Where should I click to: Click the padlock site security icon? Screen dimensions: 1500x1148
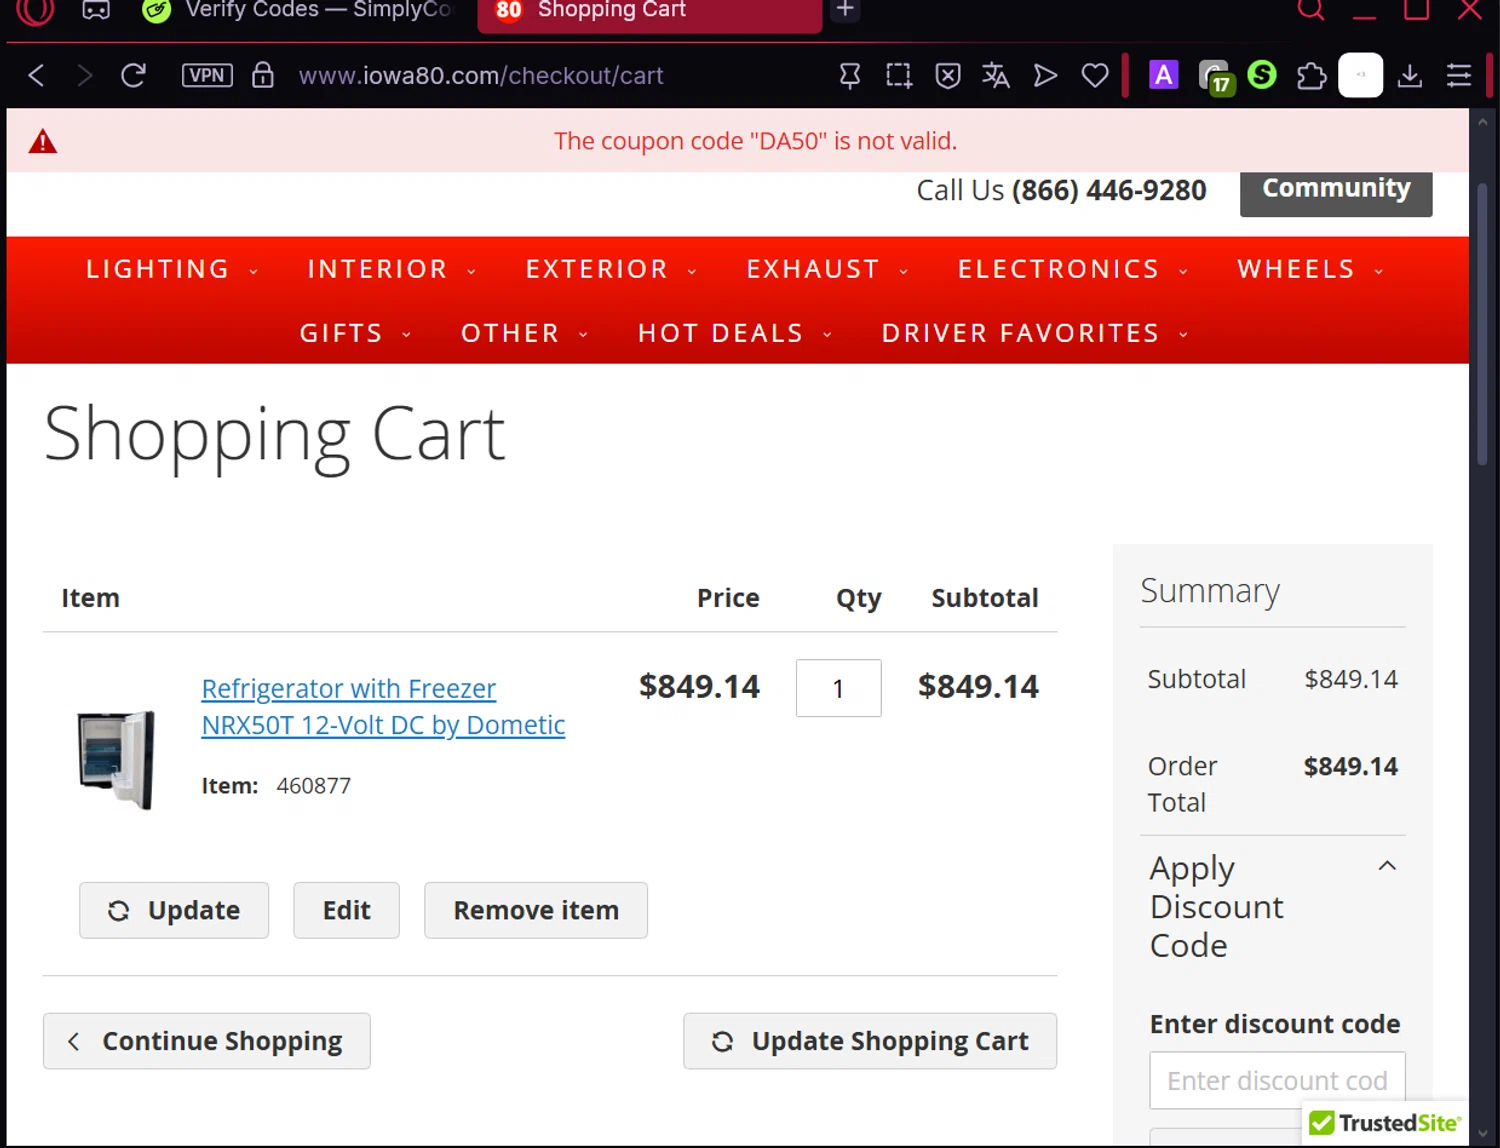263,75
